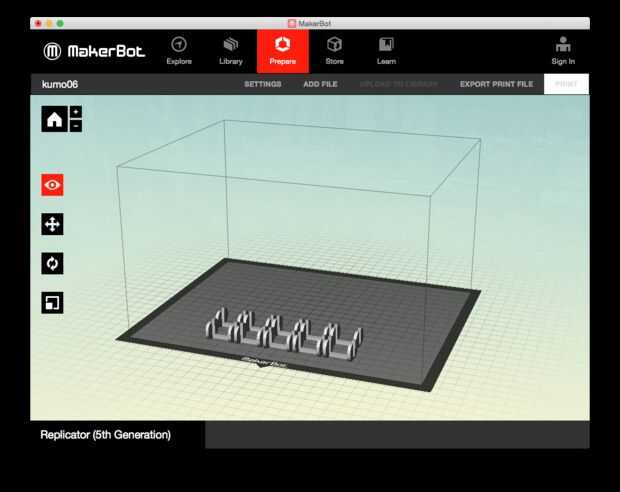Activate the eye Look view tool
Image resolution: width=620 pixels, height=492 pixels.
pos(52,185)
